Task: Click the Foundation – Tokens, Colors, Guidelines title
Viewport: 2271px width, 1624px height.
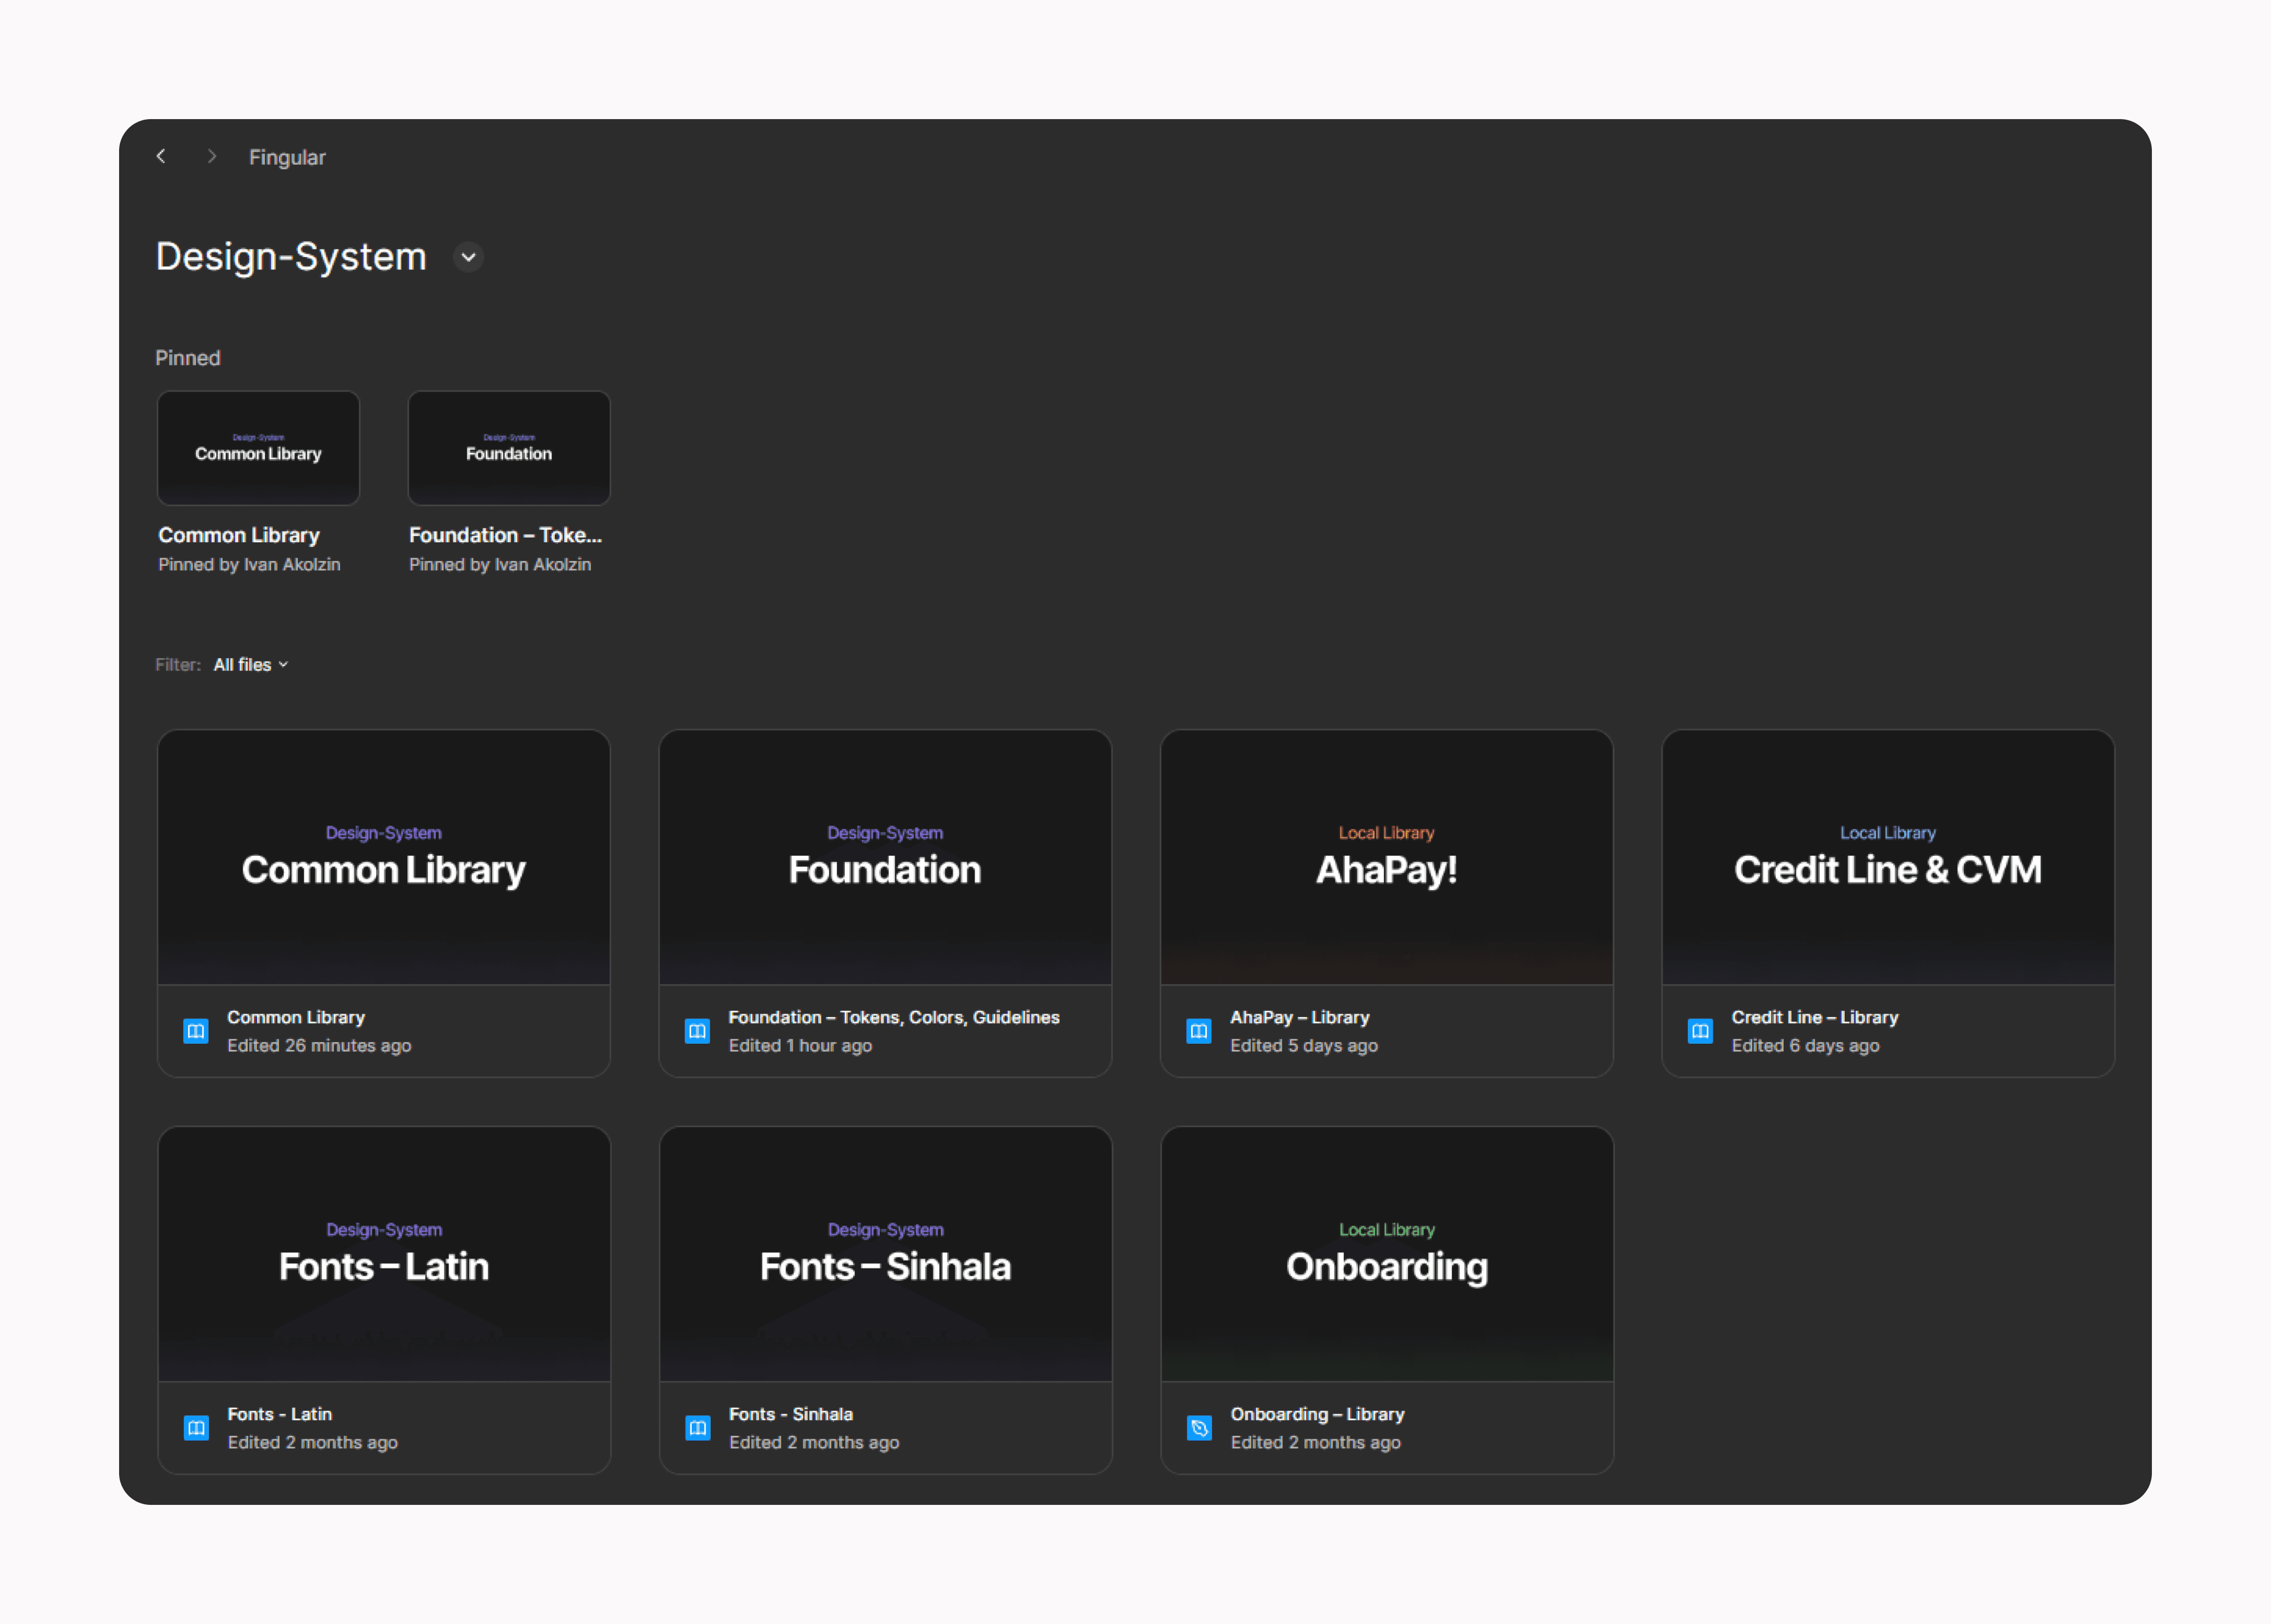Action: [x=893, y=1017]
